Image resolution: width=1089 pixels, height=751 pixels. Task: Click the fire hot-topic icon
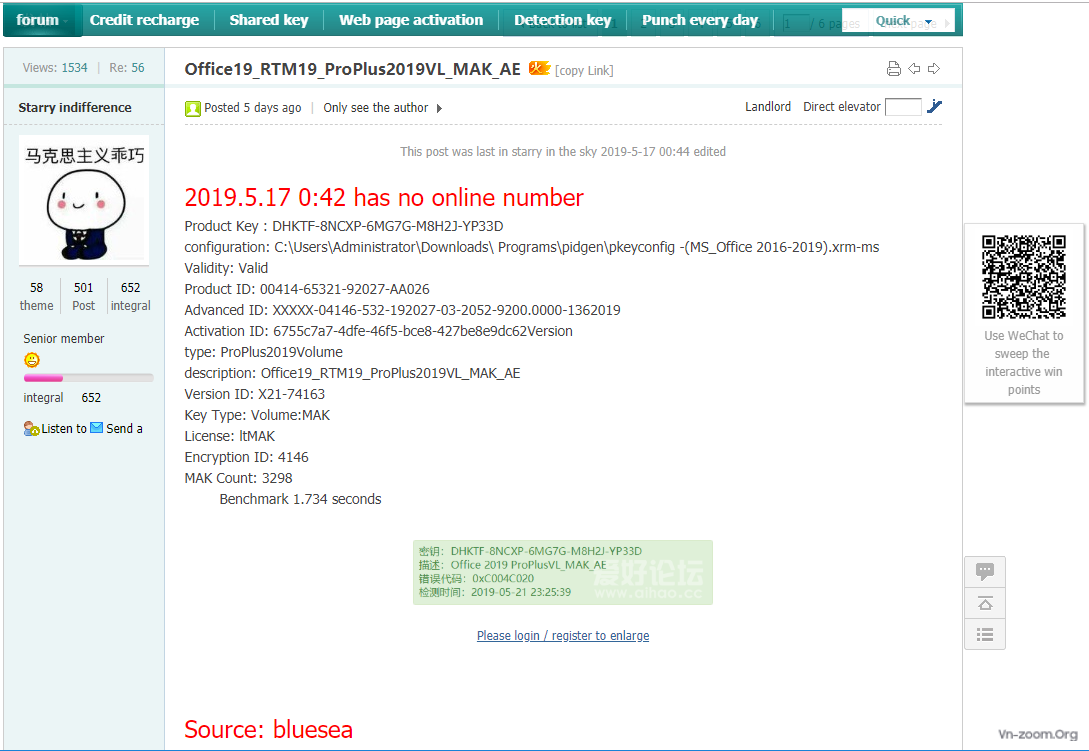click(x=539, y=68)
